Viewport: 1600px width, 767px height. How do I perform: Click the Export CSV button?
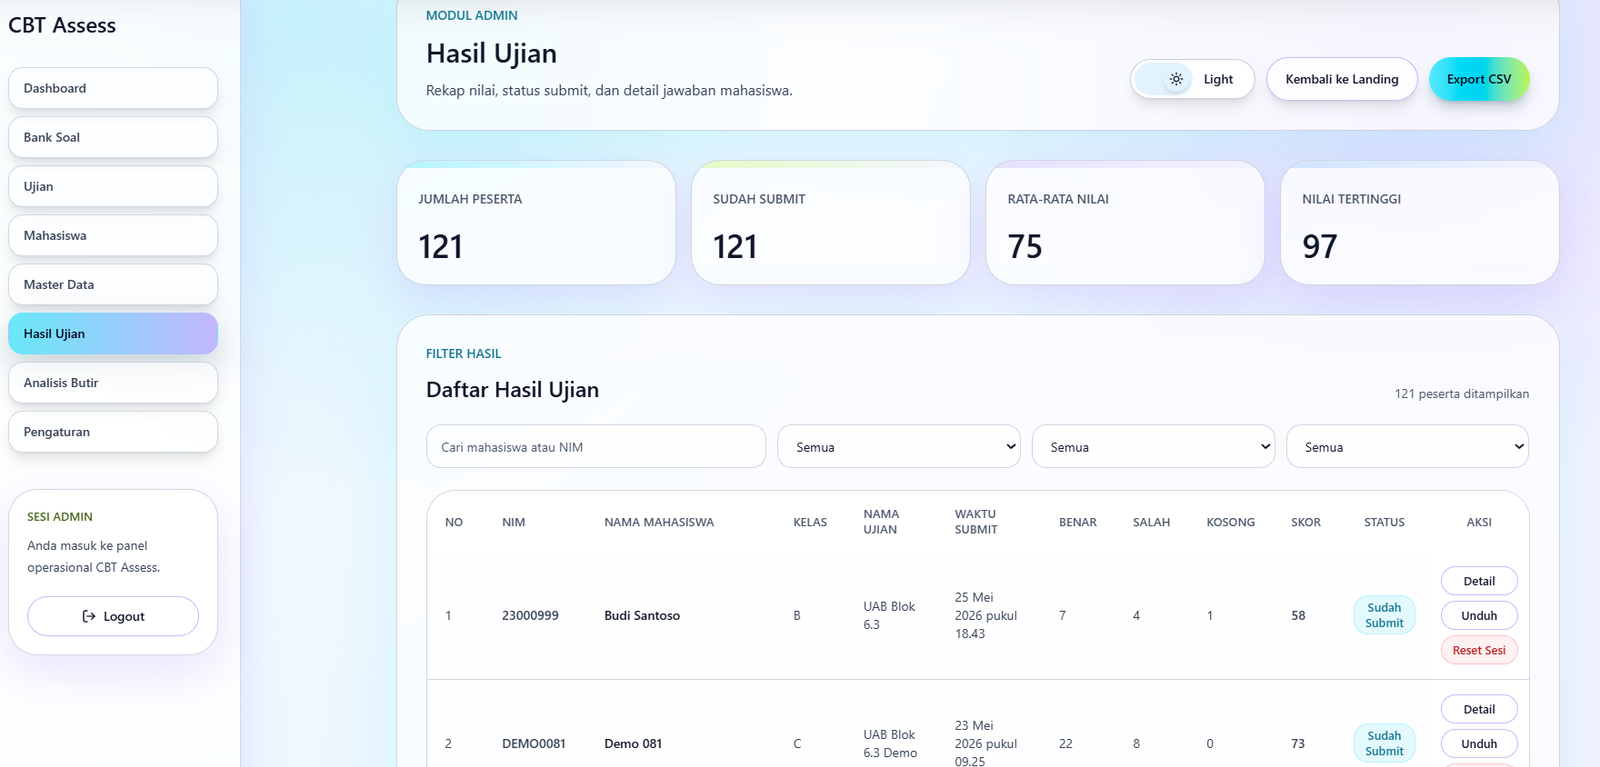coord(1479,79)
